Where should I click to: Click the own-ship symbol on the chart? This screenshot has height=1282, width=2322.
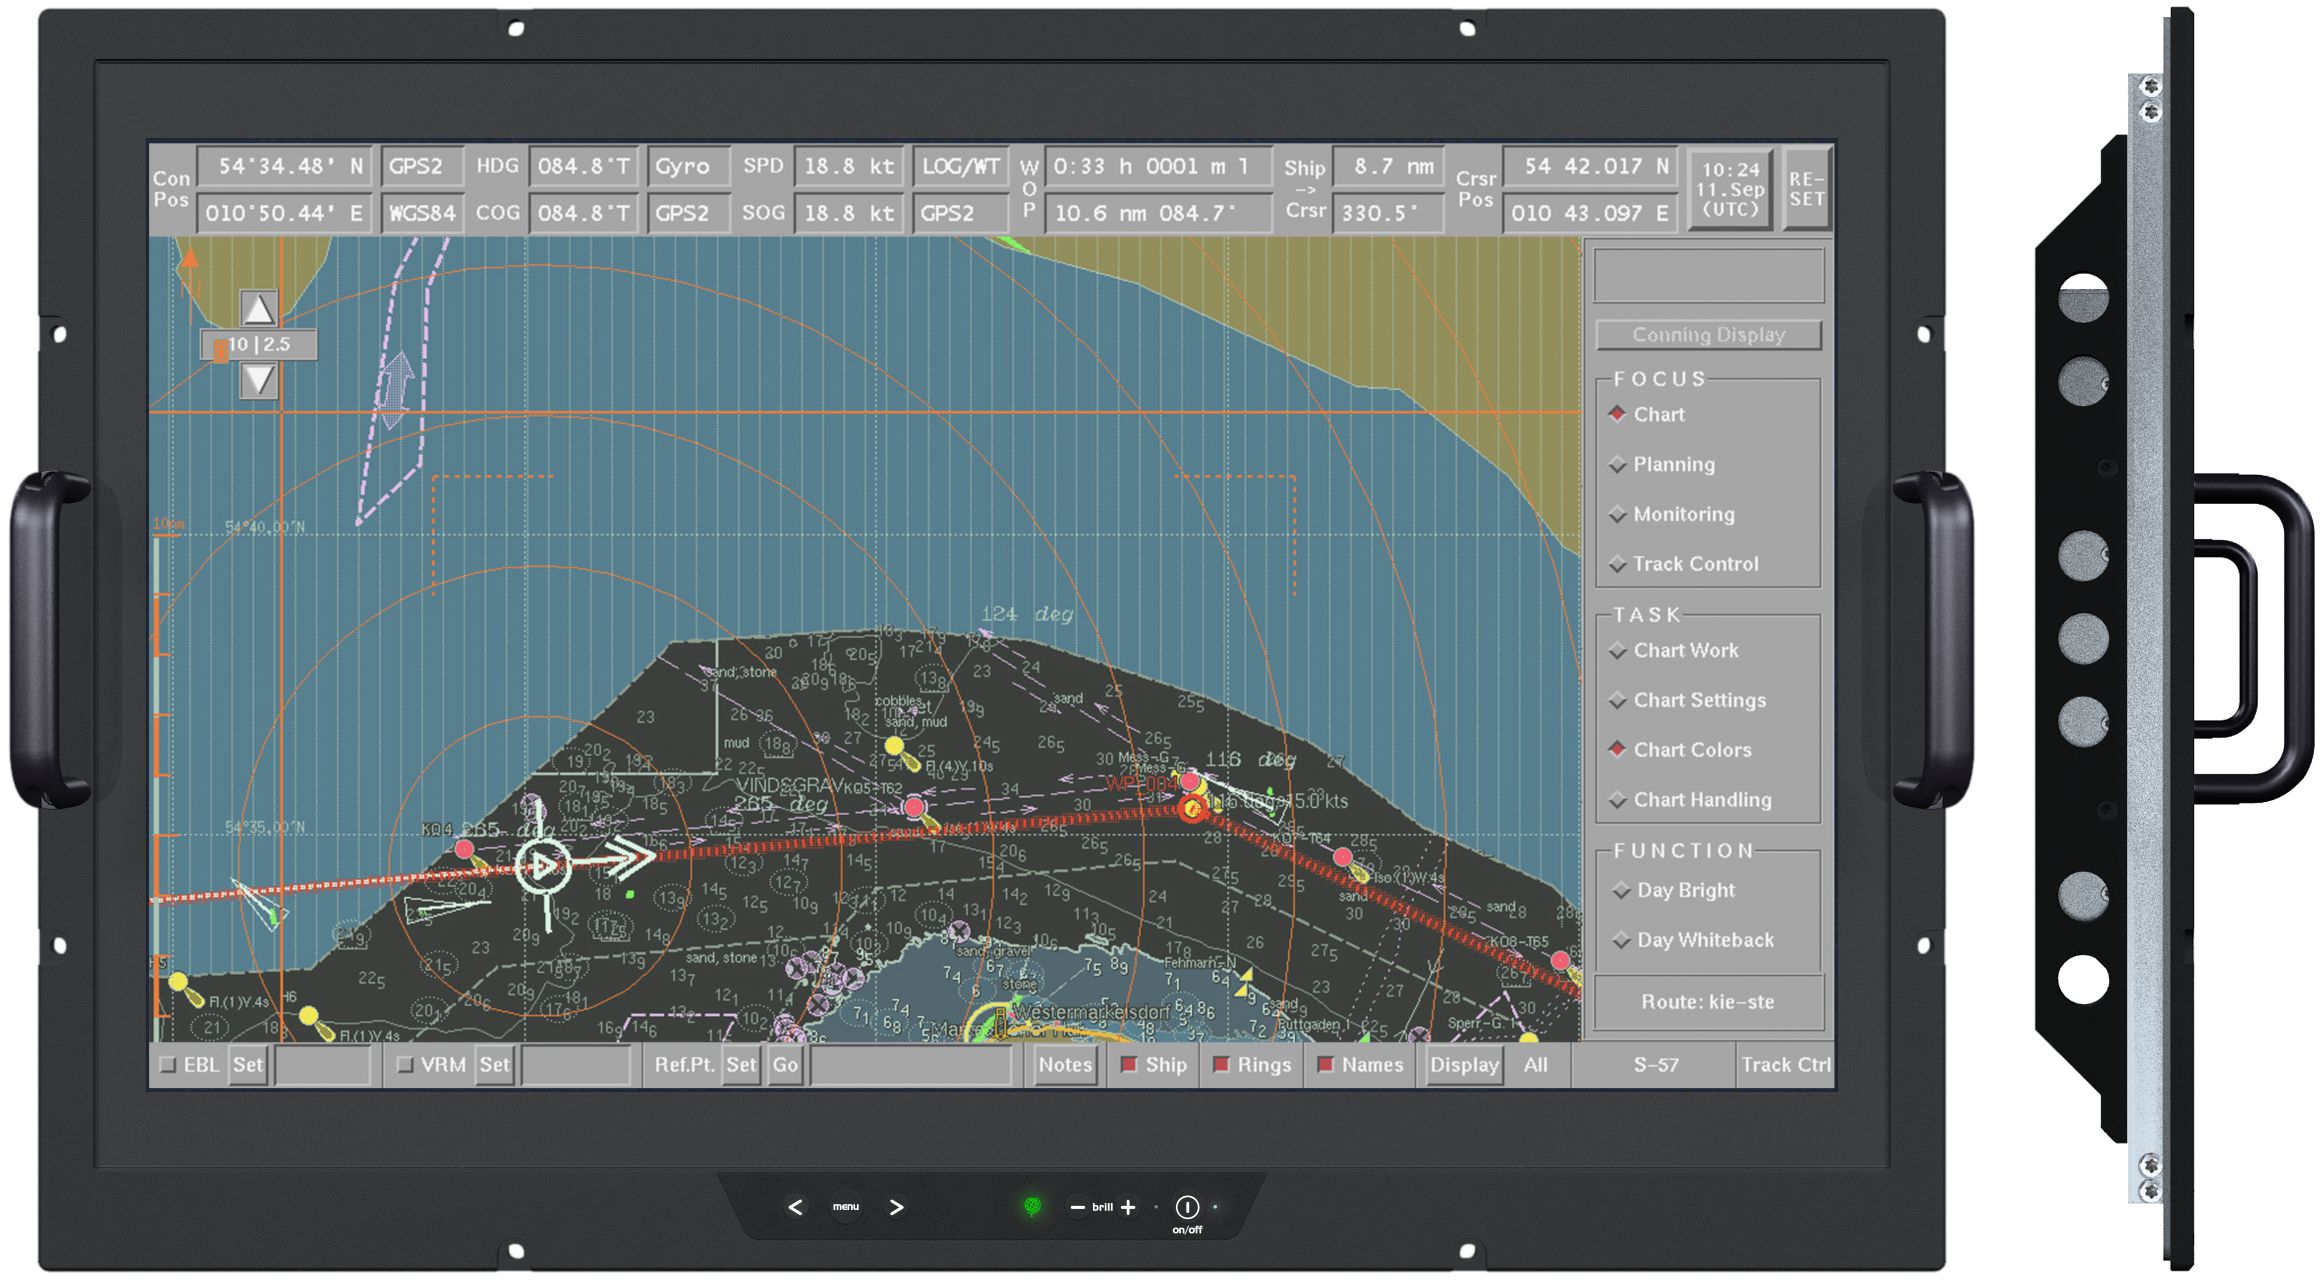tap(543, 866)
